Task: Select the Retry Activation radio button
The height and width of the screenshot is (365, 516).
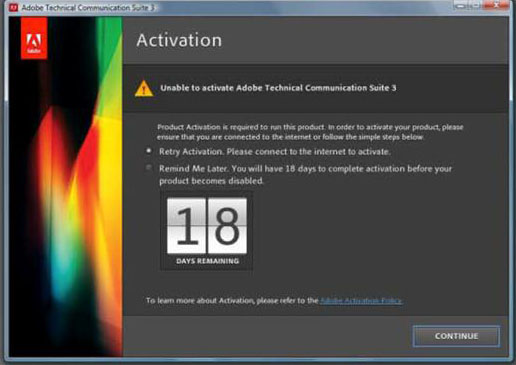Action: point(149,151)
